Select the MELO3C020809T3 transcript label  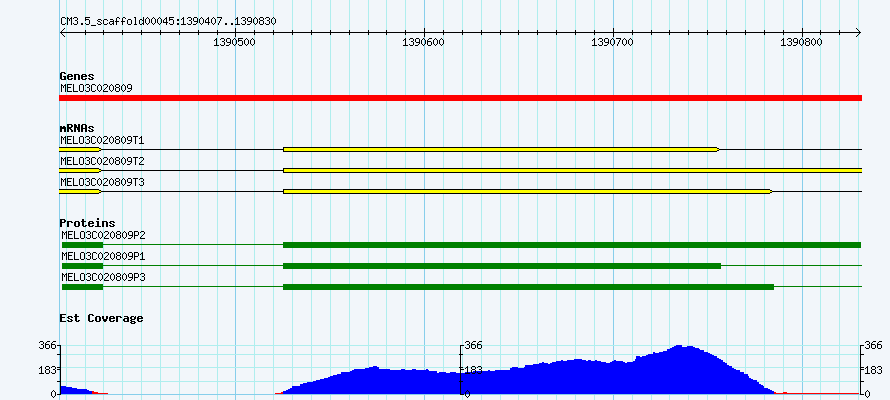coord(102,182)
